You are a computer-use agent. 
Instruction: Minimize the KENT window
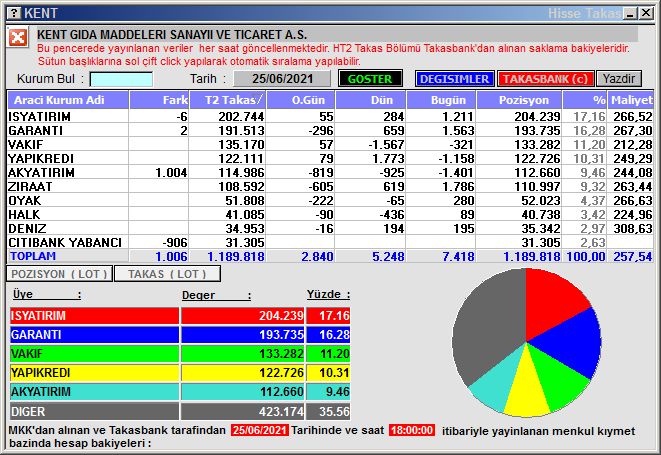coord(631,13)
